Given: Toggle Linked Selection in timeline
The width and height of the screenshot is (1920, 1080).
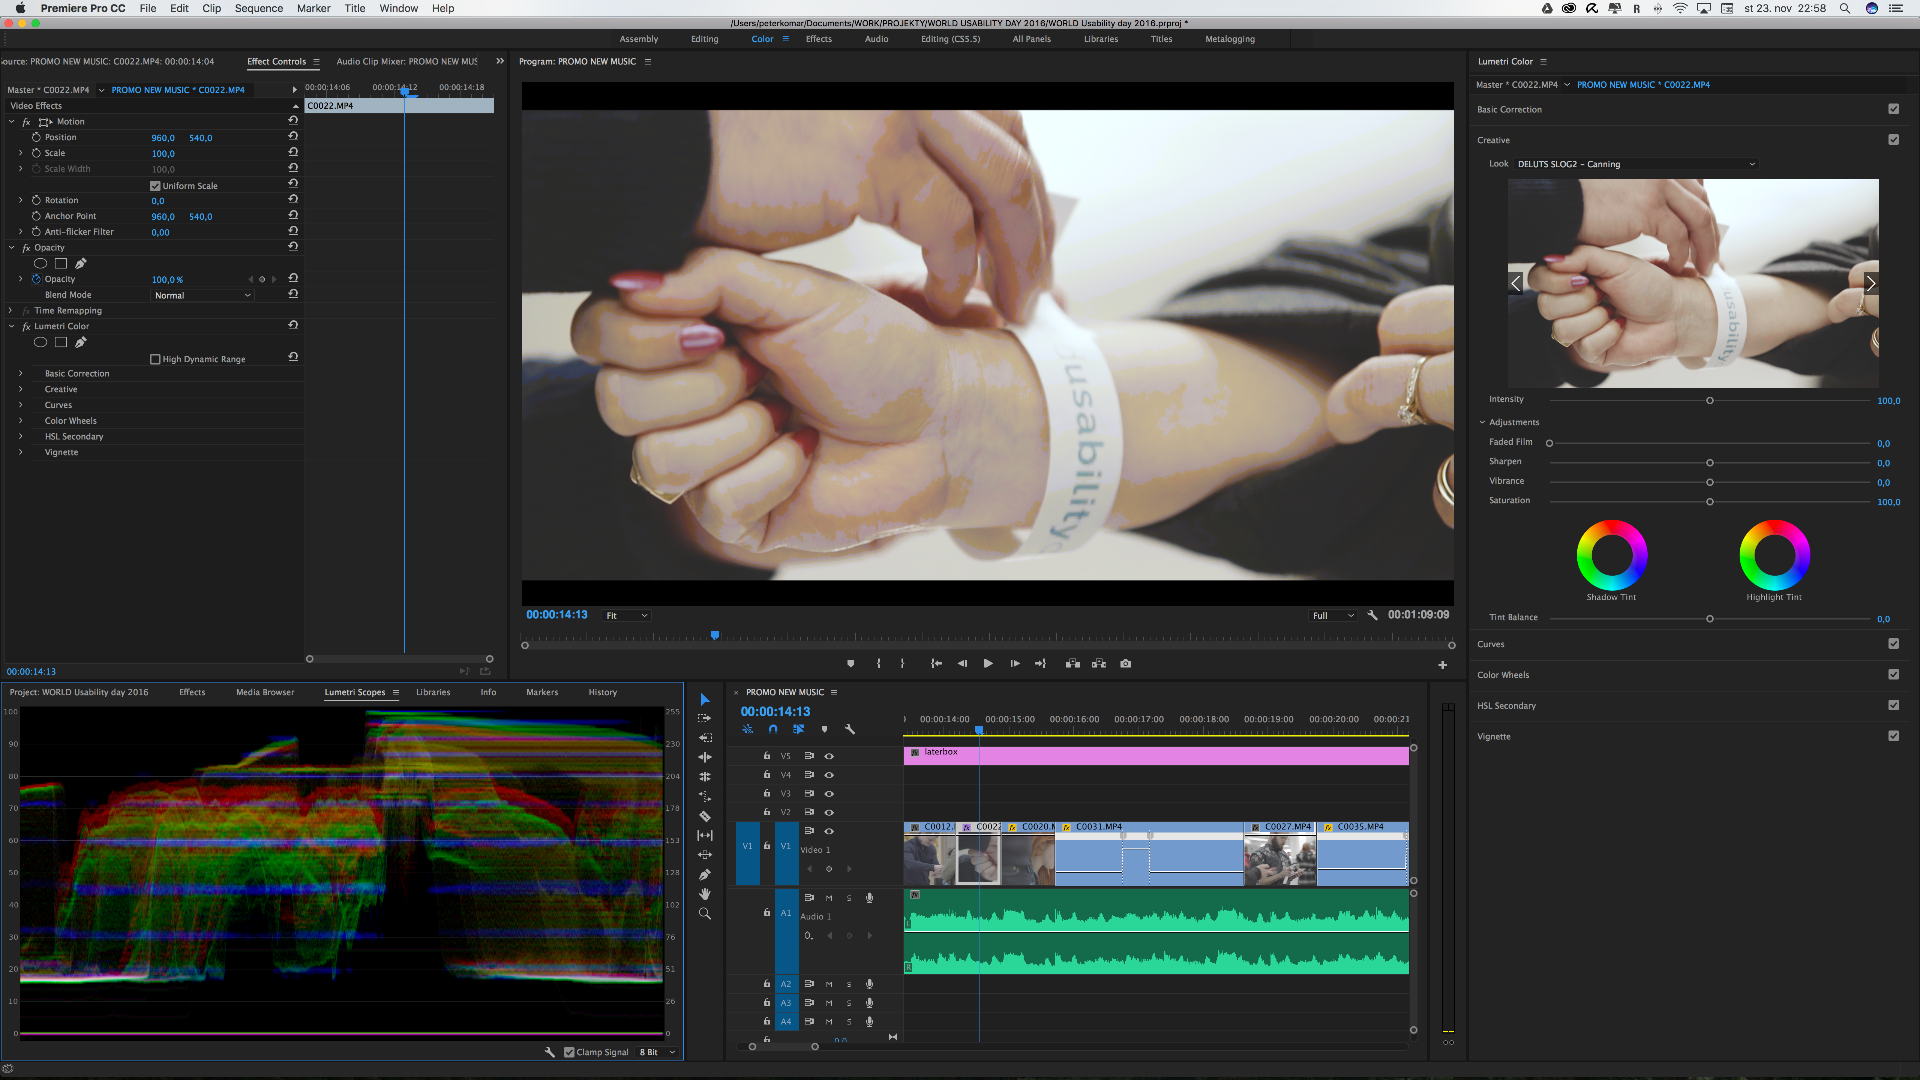Looking at the screenshot, I should click(x=798, y=729).
